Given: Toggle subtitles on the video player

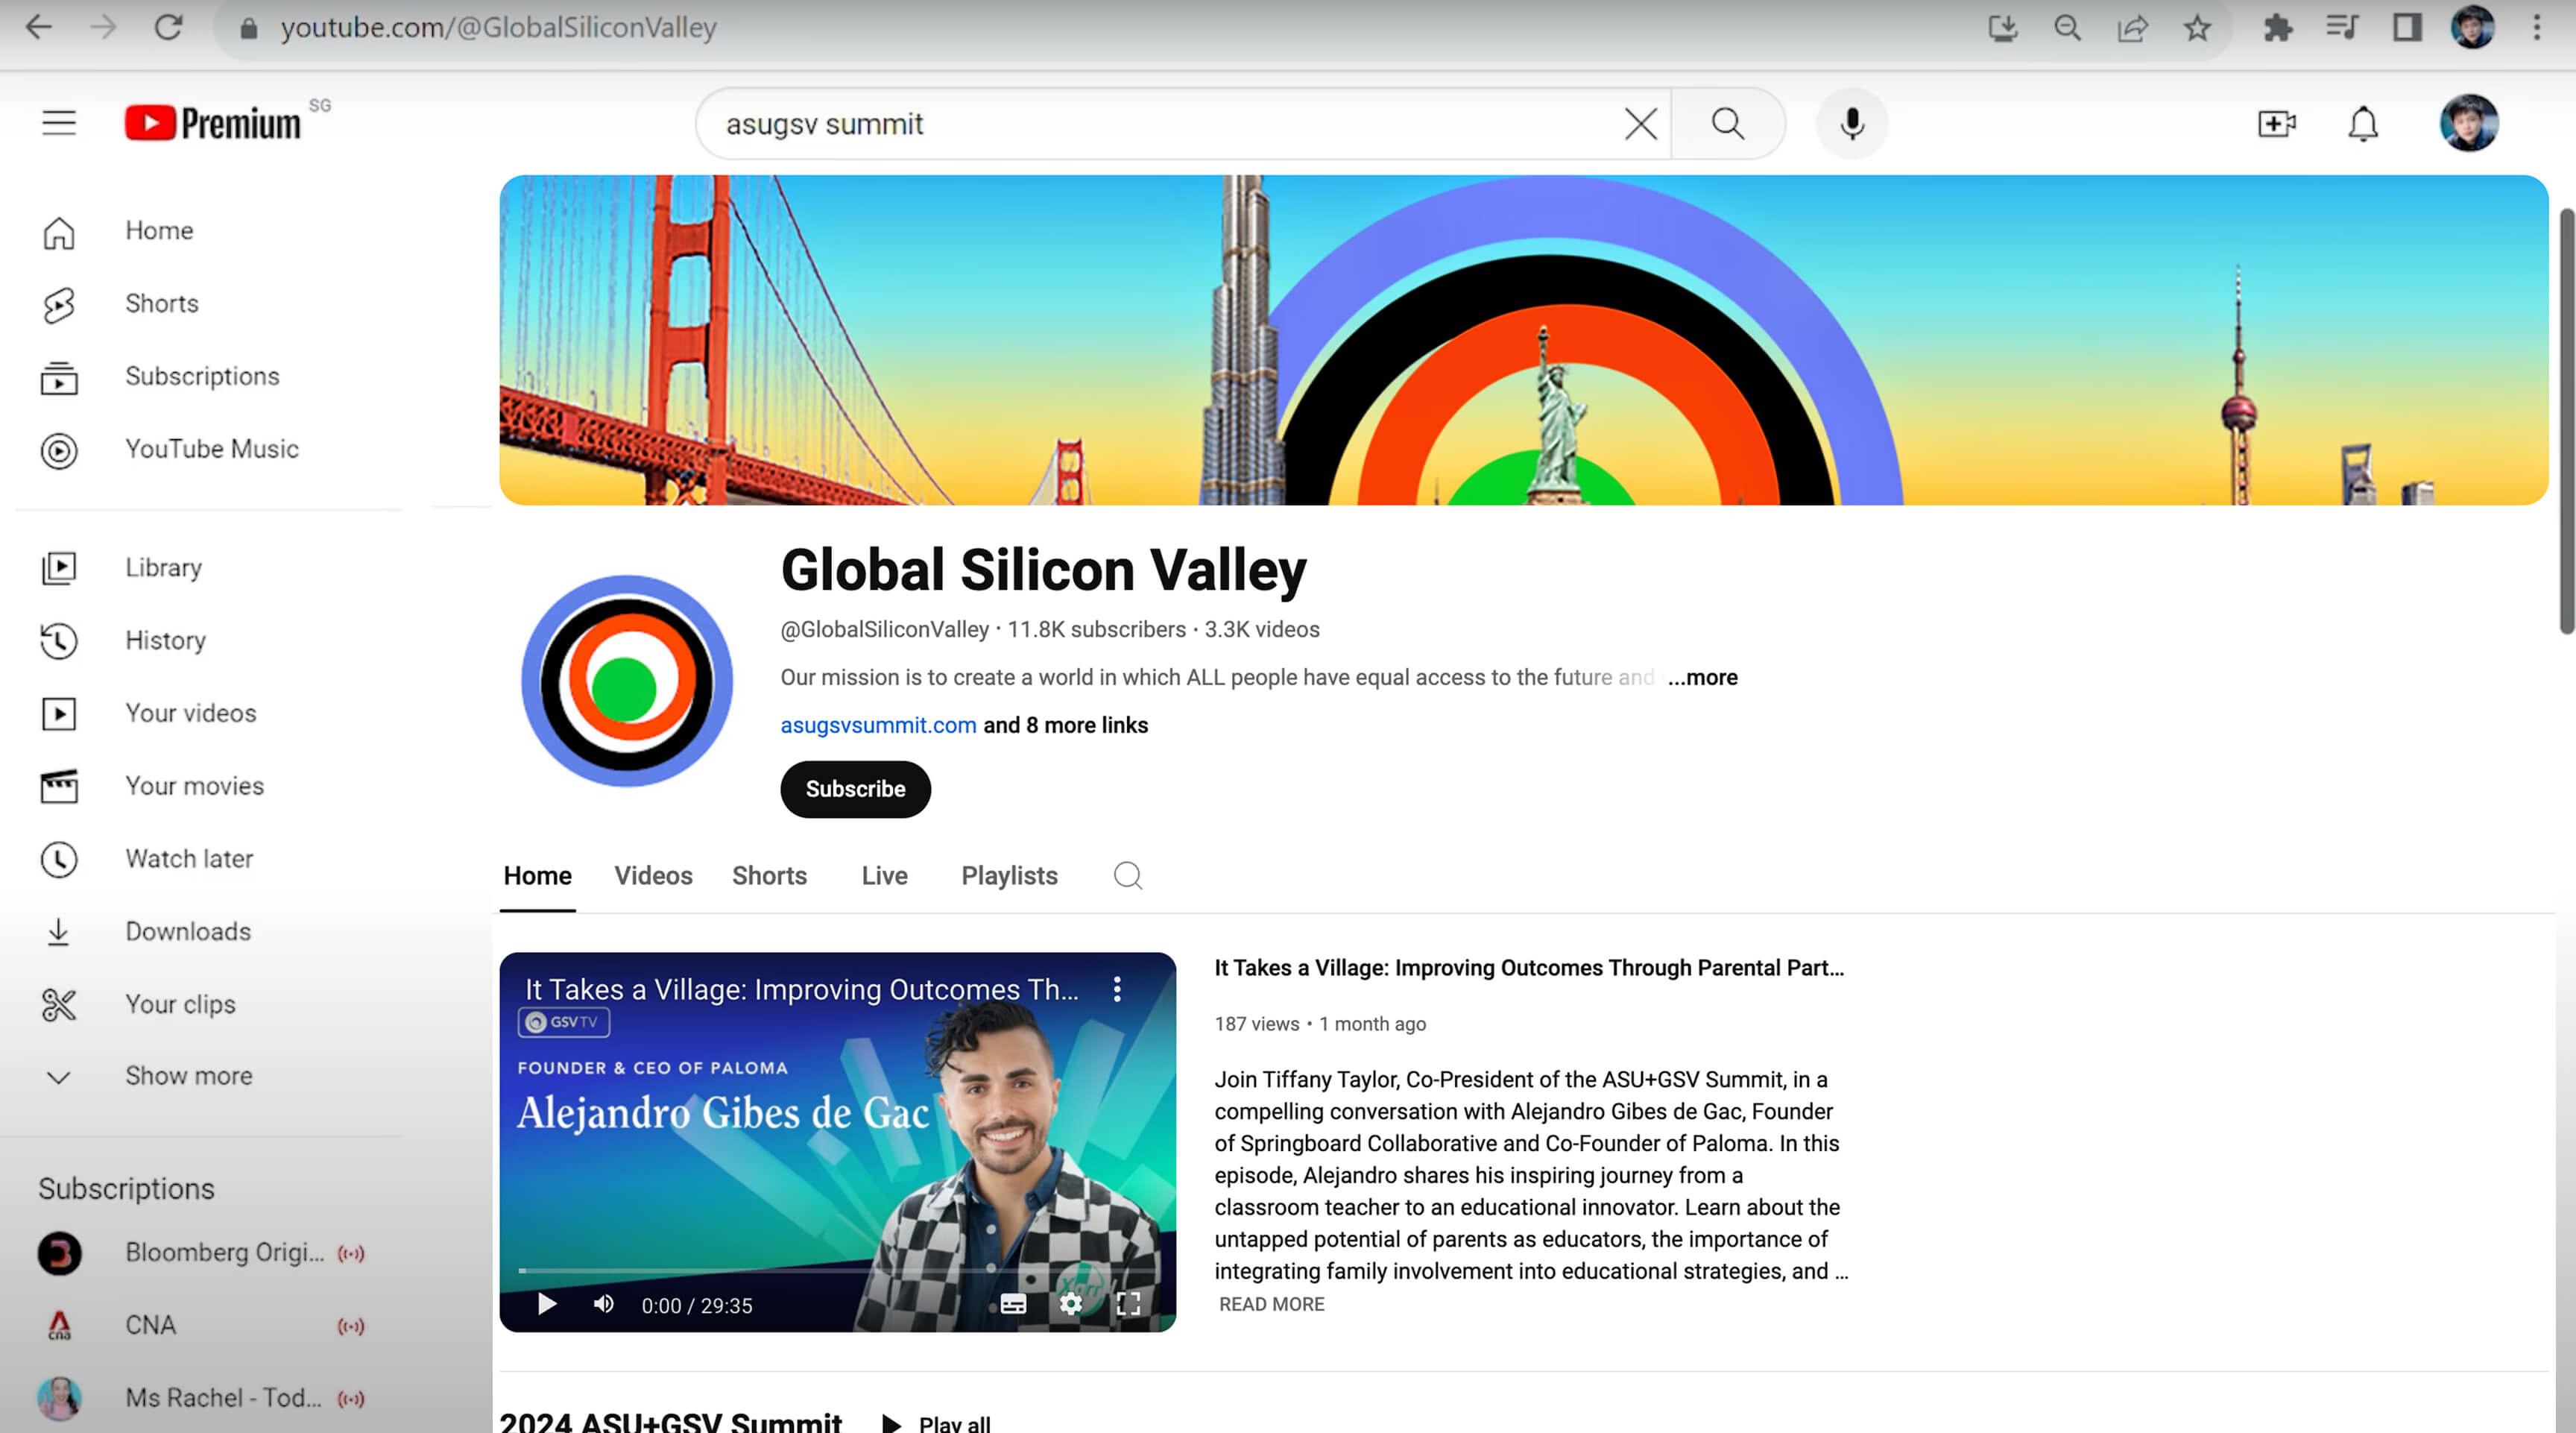Looking at the screenshot, I should tap(1013, 1304).
